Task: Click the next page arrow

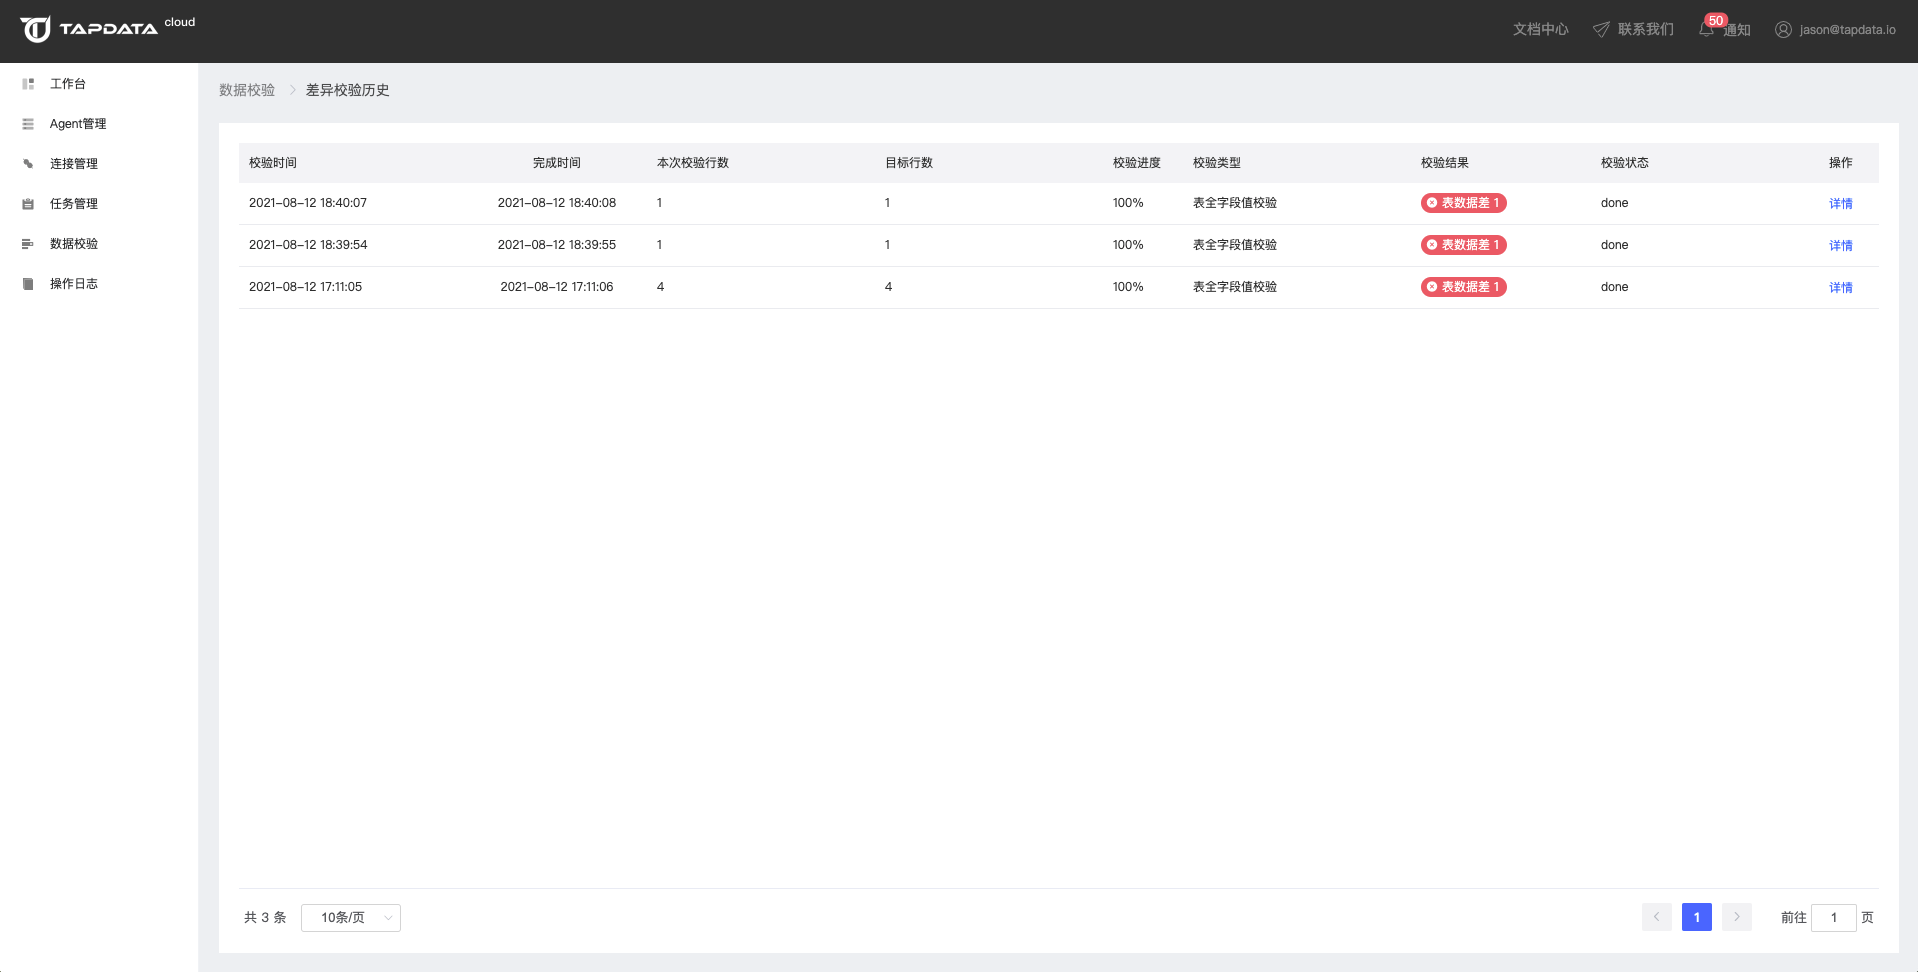Action: coord(1737,917)
